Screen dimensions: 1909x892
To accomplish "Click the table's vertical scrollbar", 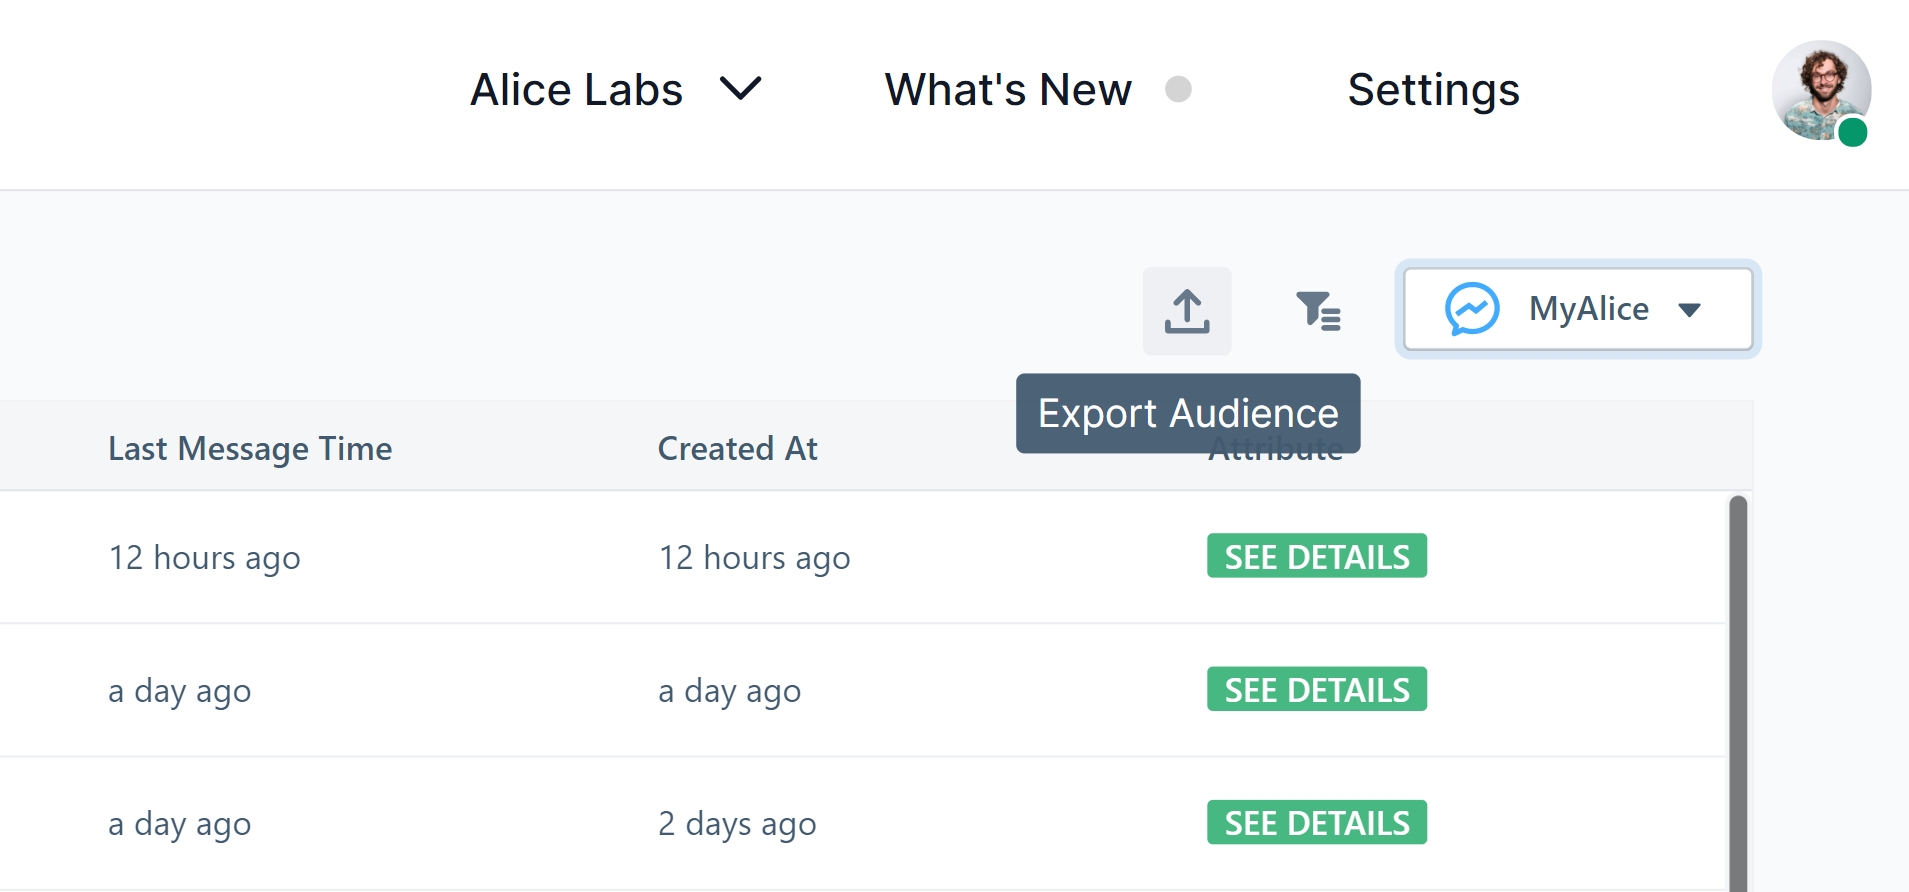I will pos(1738,690).
